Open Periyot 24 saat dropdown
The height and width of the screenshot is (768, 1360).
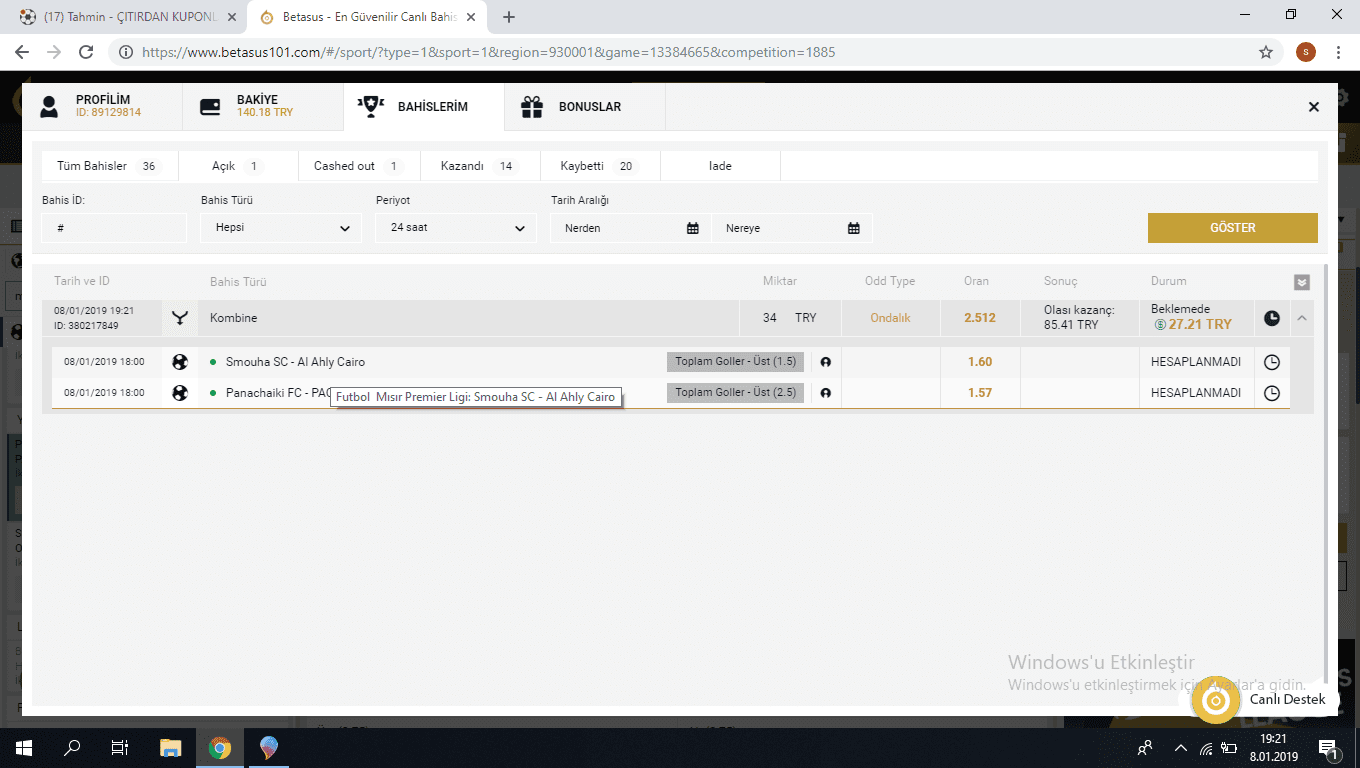(456, 228)
